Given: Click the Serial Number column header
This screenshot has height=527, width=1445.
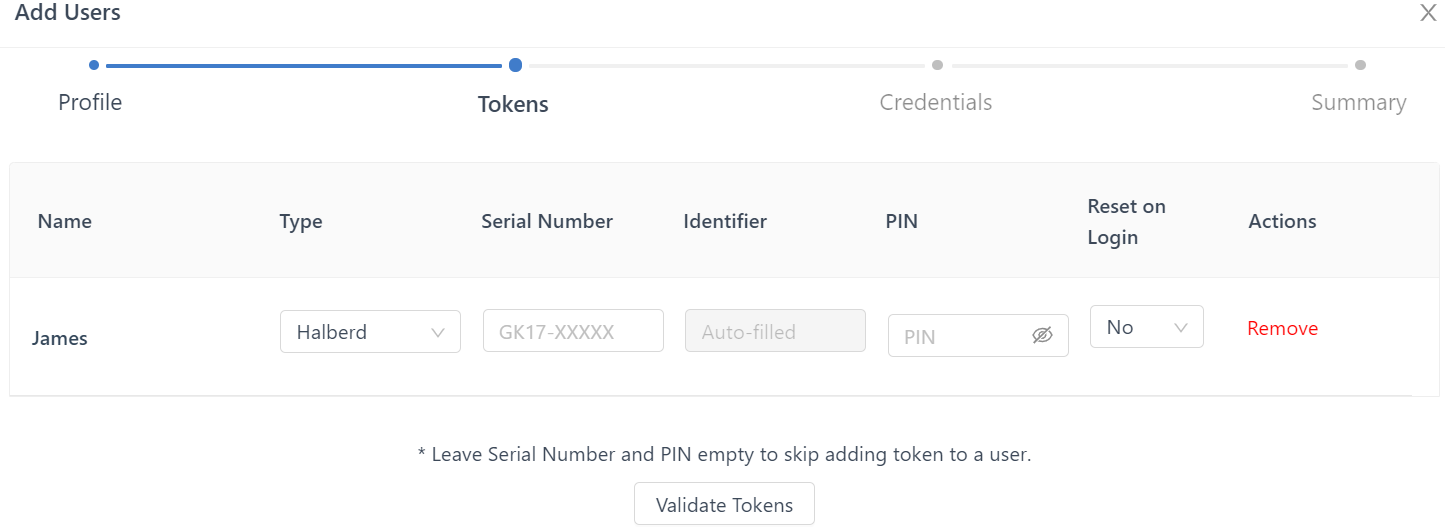Looking at the screenshot, I should (x=547, y=221).
